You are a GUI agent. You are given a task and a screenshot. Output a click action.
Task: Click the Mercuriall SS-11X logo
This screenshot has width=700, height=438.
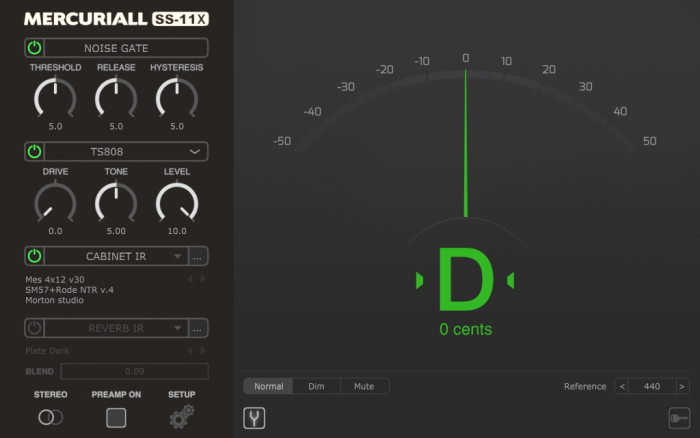click(x=116, y=19)
